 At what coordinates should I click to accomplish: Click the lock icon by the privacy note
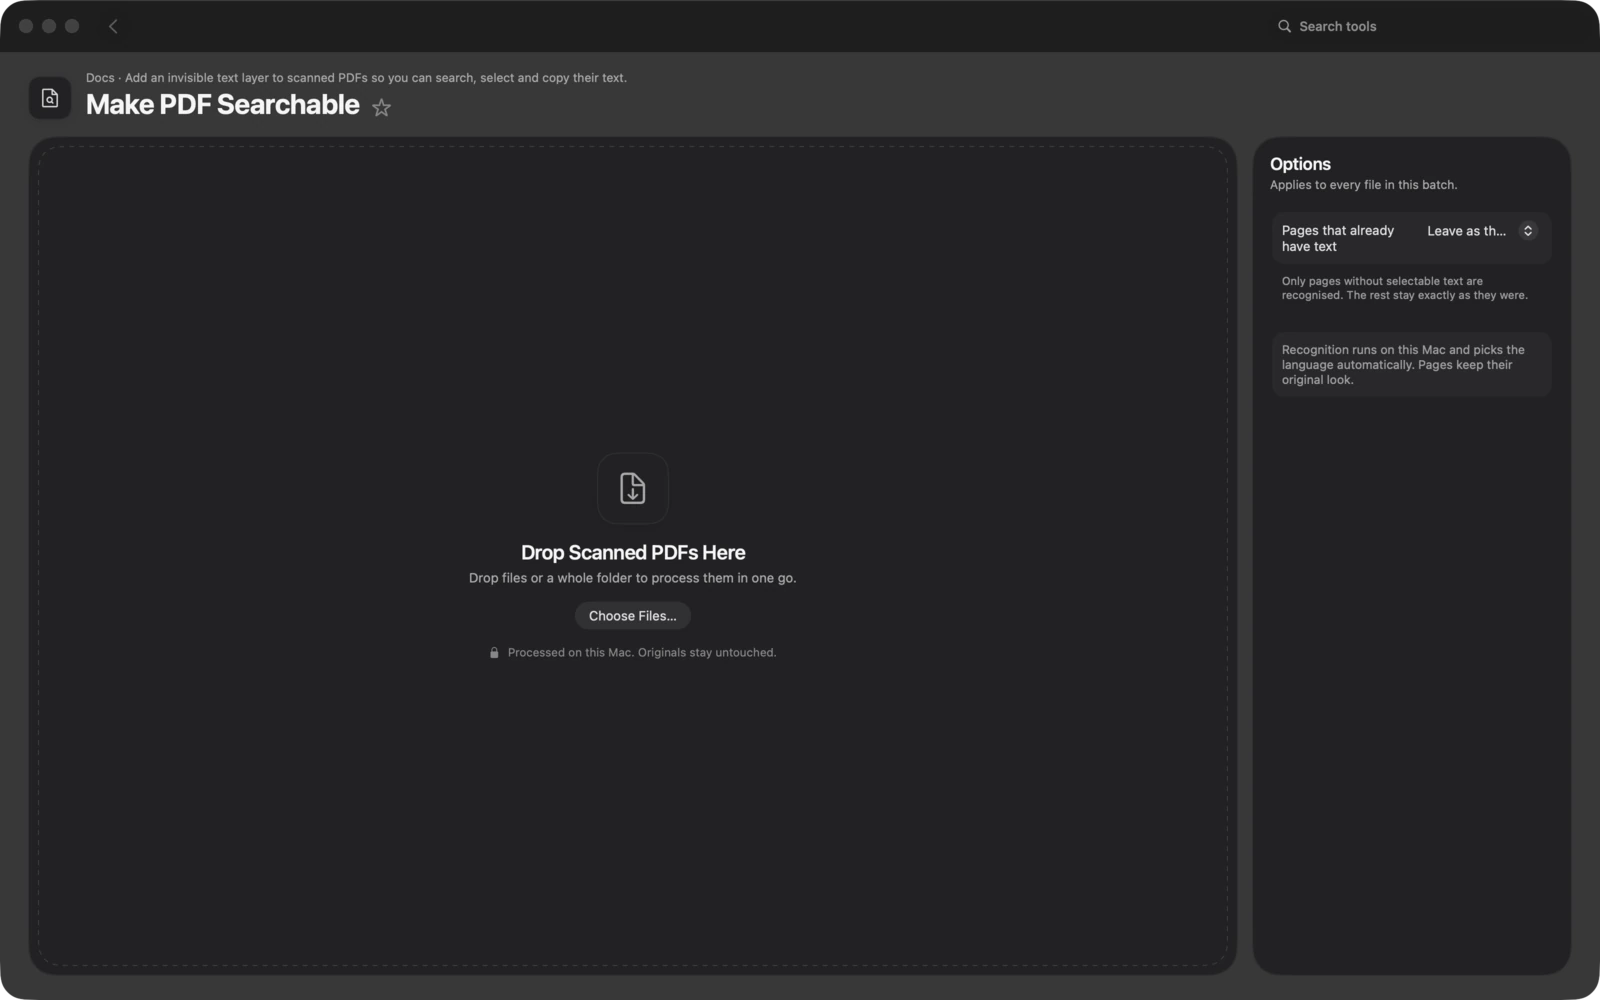point(494,653)
